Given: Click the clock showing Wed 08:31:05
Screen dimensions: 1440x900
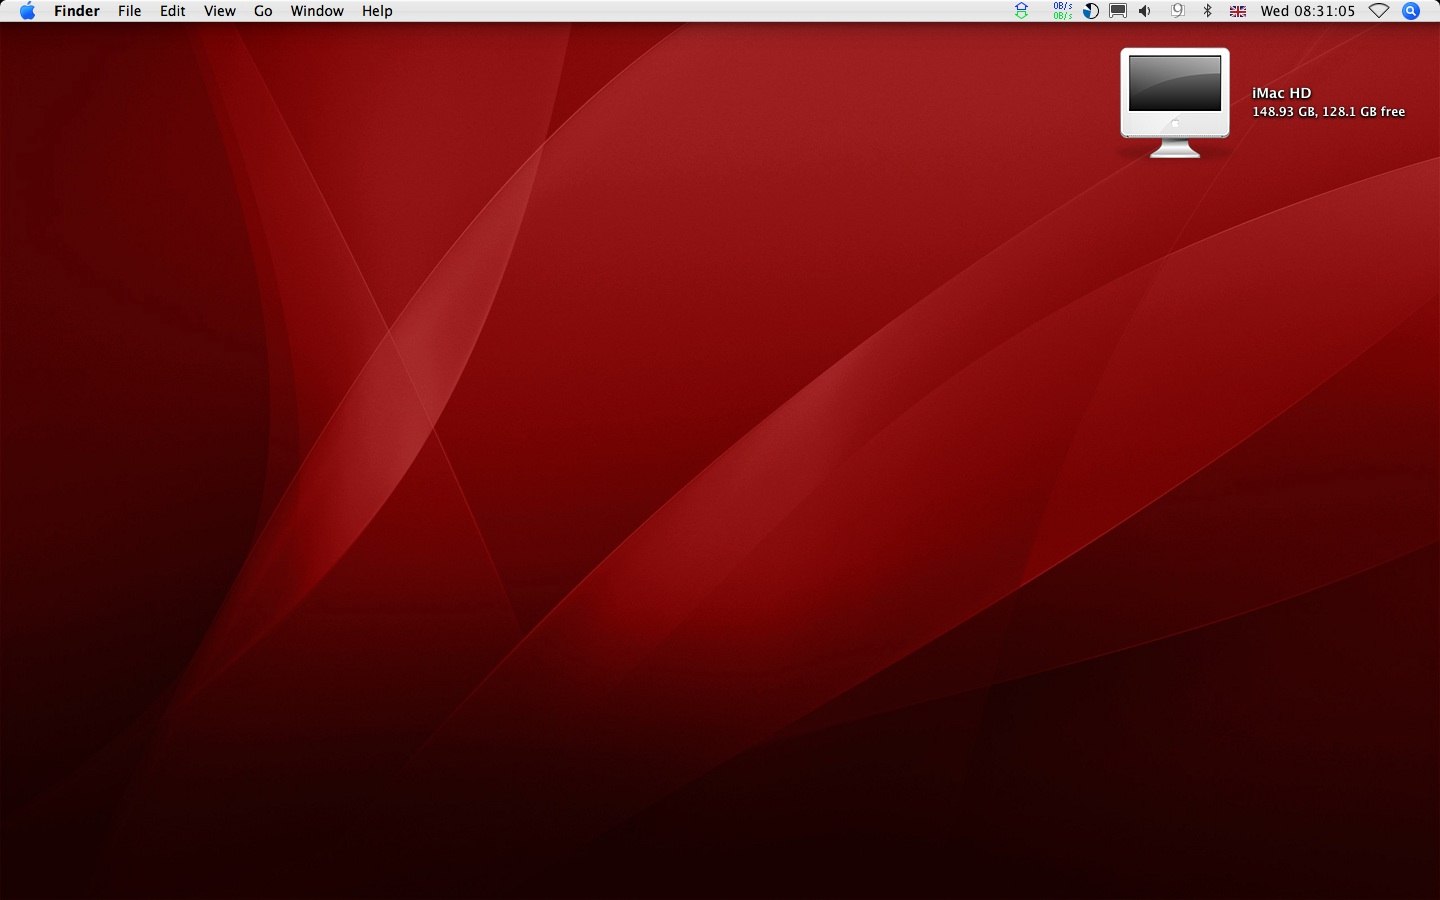Looking at the screenshot, I should coord(1308,11).
